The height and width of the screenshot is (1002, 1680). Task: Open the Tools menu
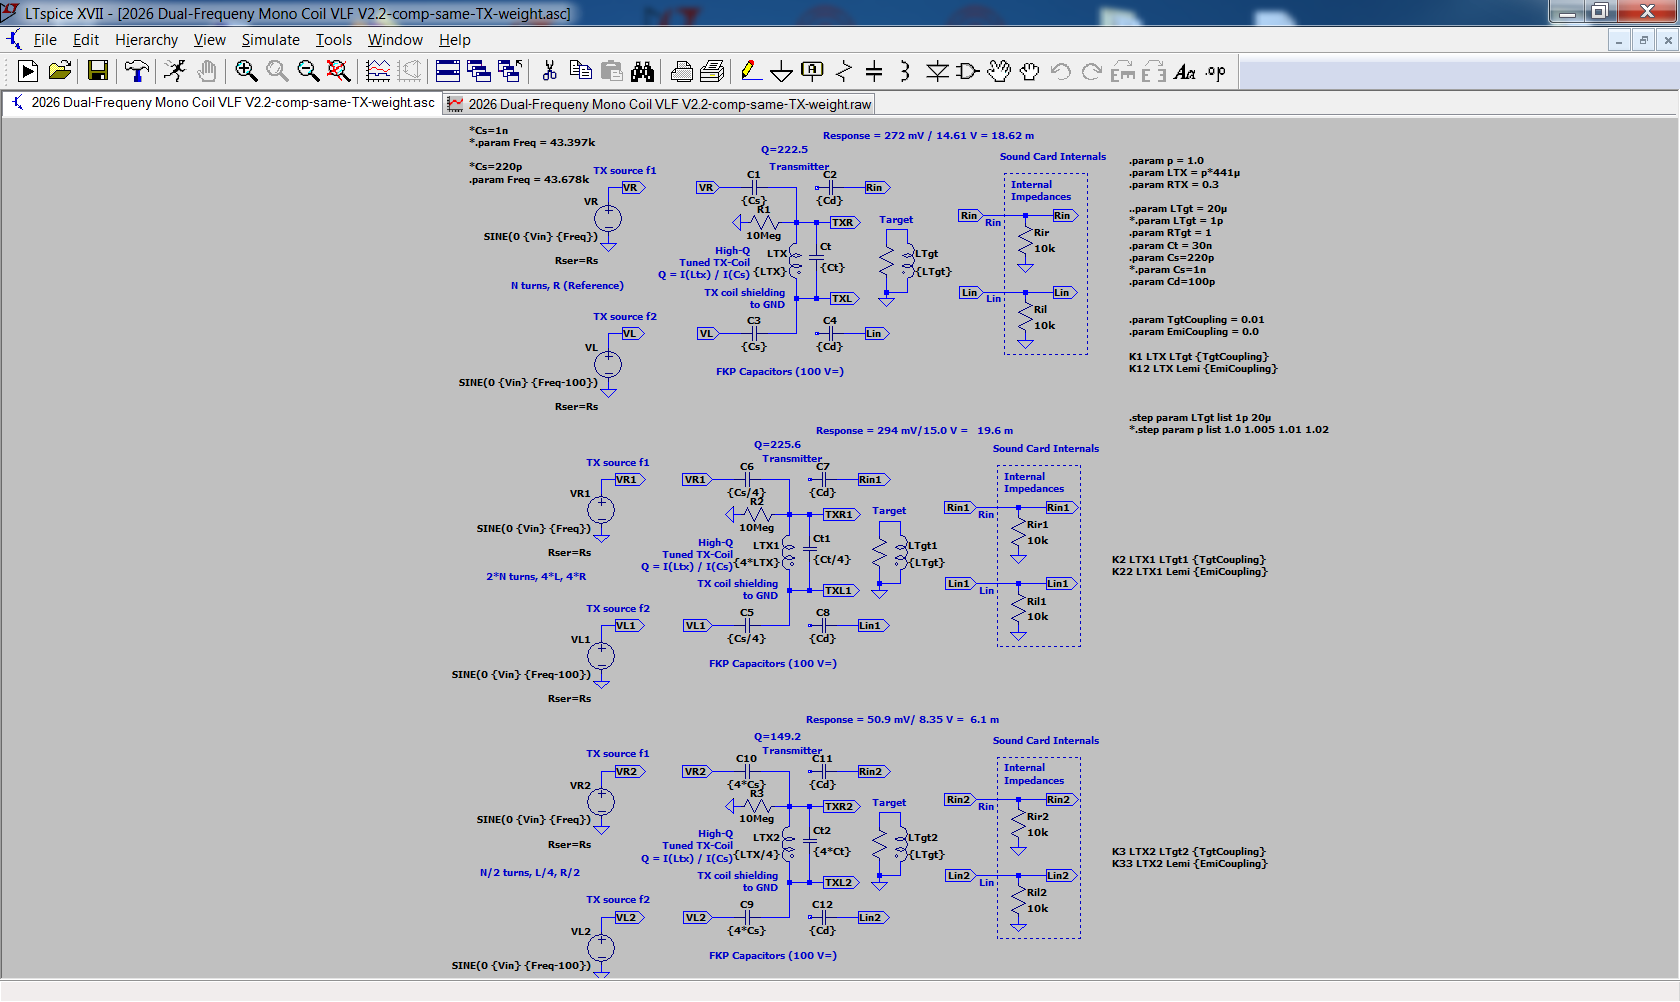coord(333,40)
